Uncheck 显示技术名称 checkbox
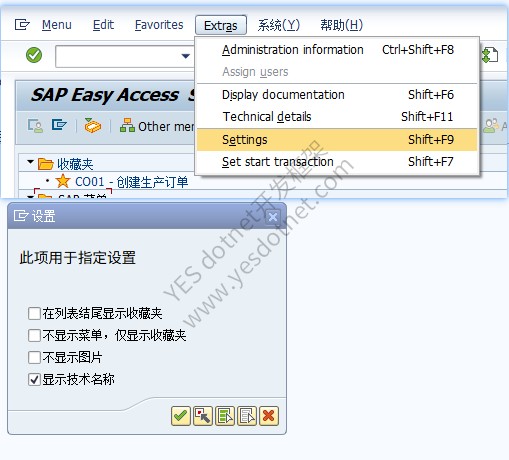 tap(34, 380)
